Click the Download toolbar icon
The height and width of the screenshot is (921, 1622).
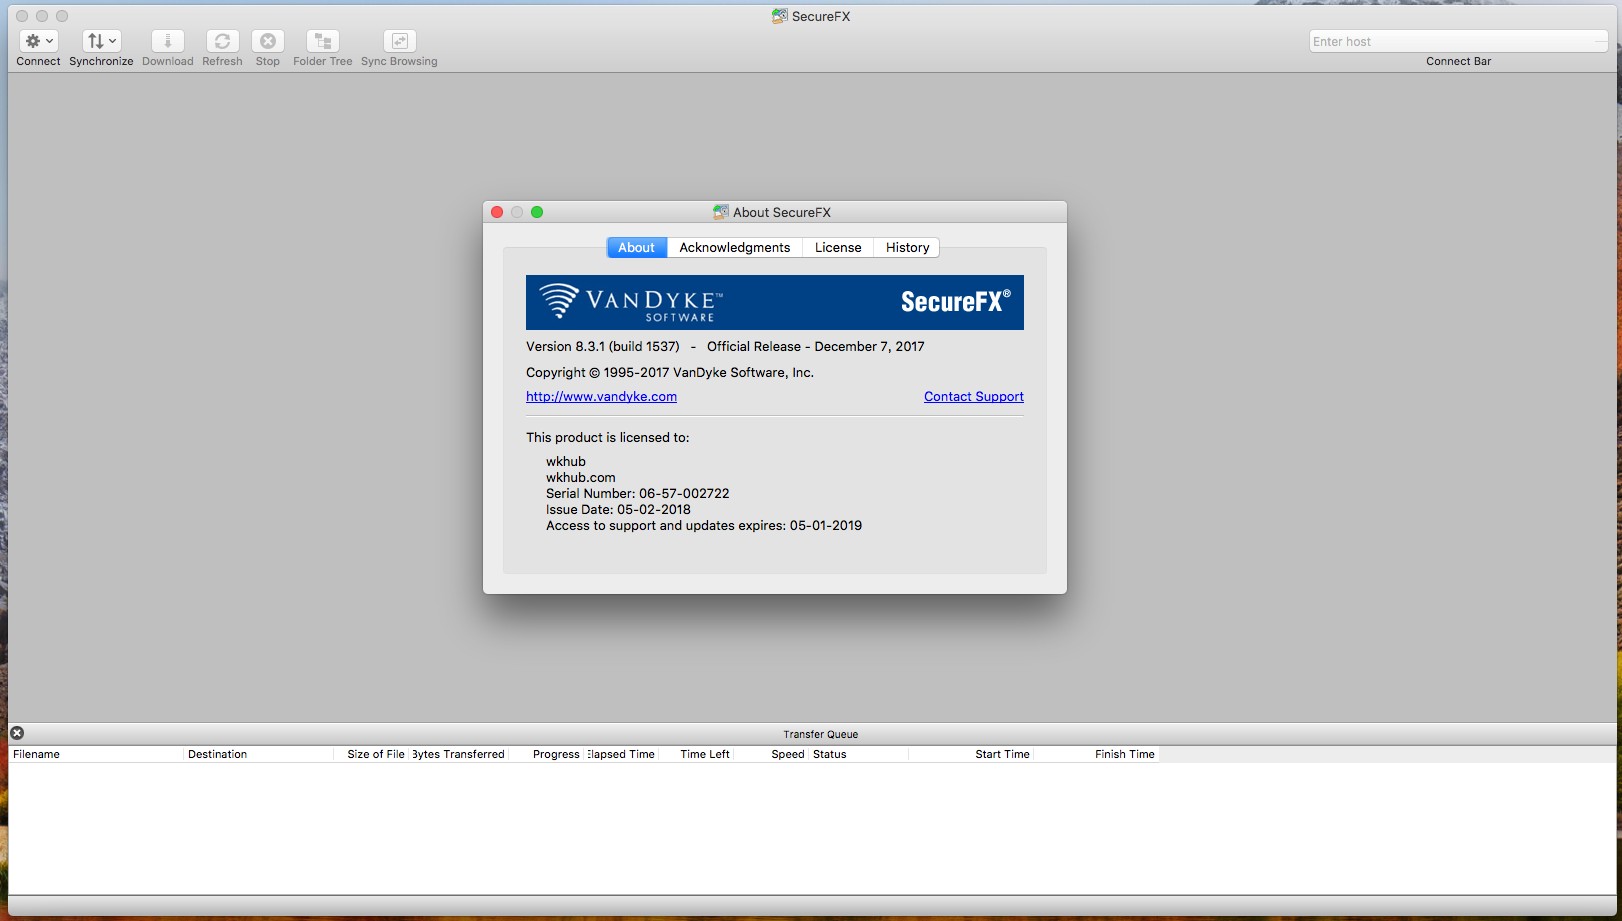click(167, 41)
